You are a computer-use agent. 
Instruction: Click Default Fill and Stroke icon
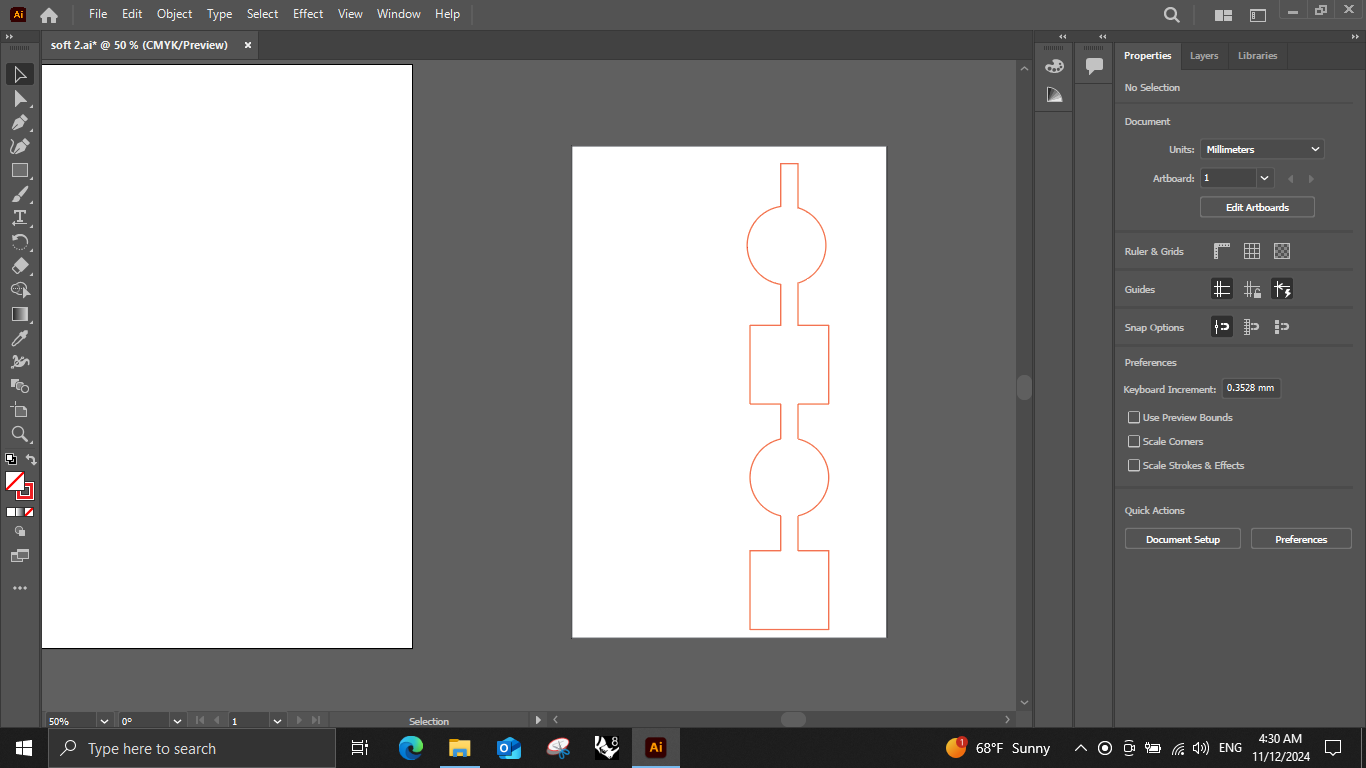pos(11,460)
